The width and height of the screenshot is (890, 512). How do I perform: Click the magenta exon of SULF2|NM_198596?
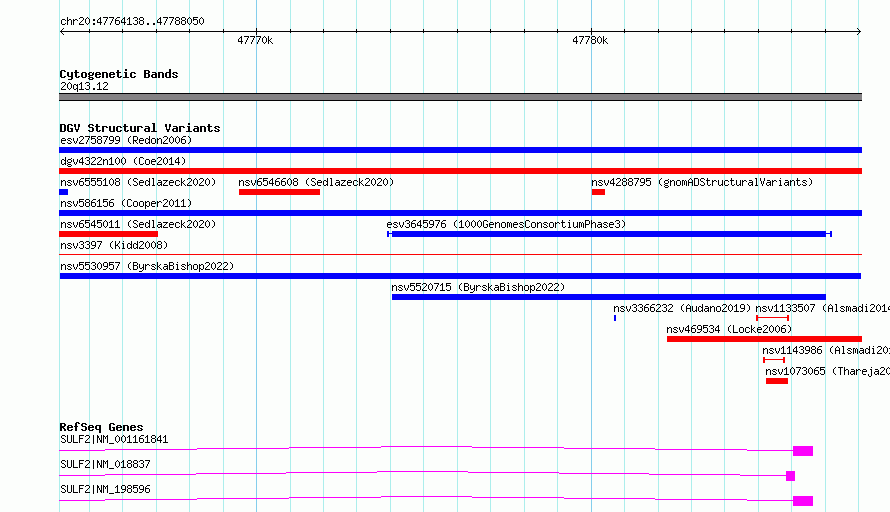[803, 501]
